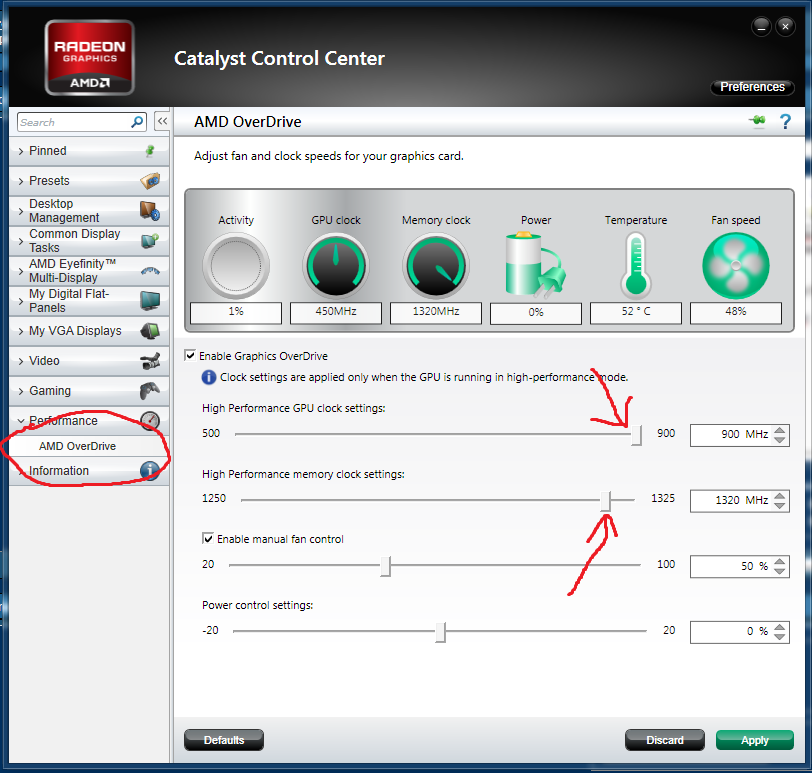812x773 pixels.
Task: Click the pin icon in Pinned row
Action: [150, 151]
